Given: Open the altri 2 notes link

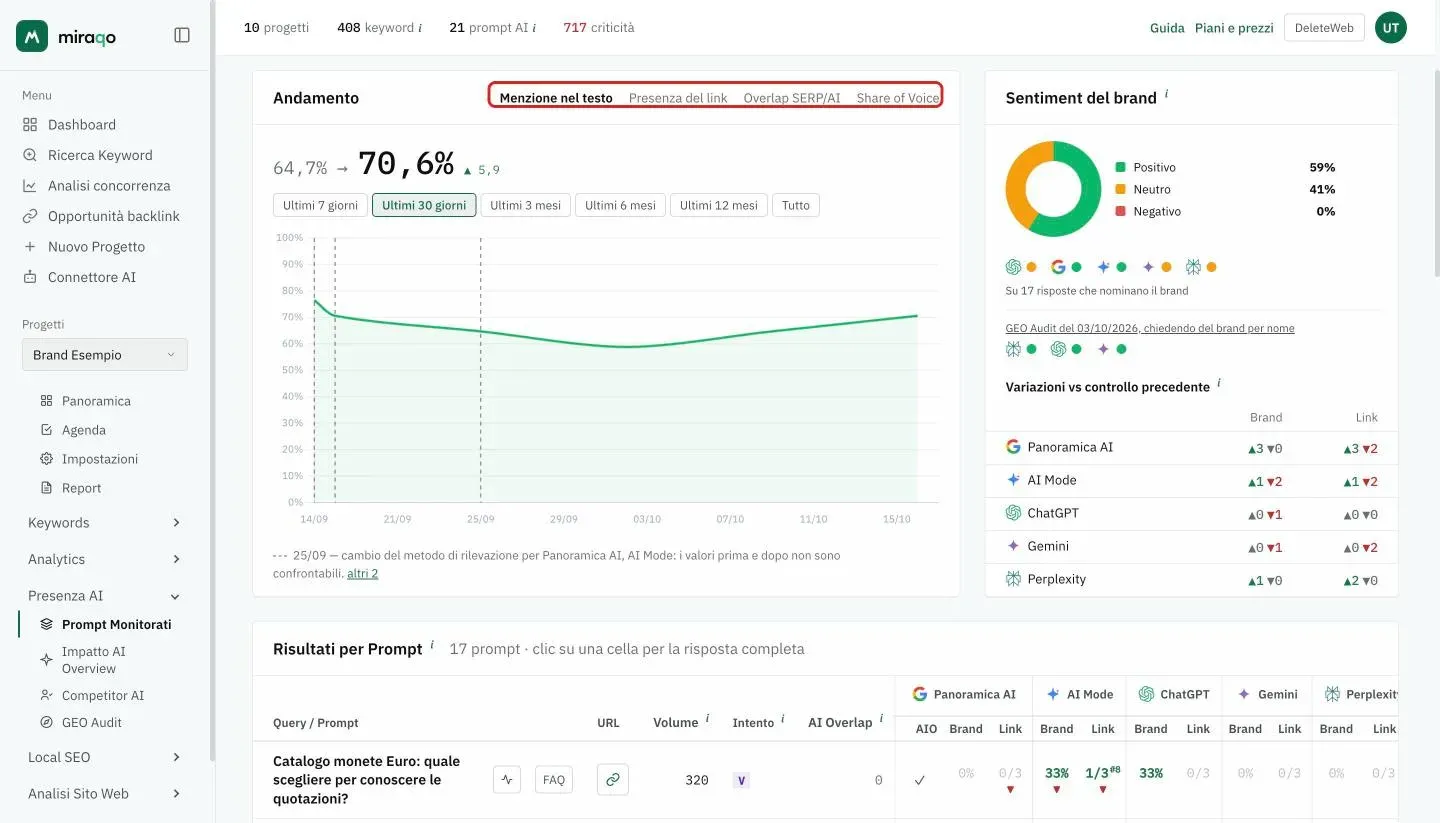Looking at the screenshot, I should 362,573.
